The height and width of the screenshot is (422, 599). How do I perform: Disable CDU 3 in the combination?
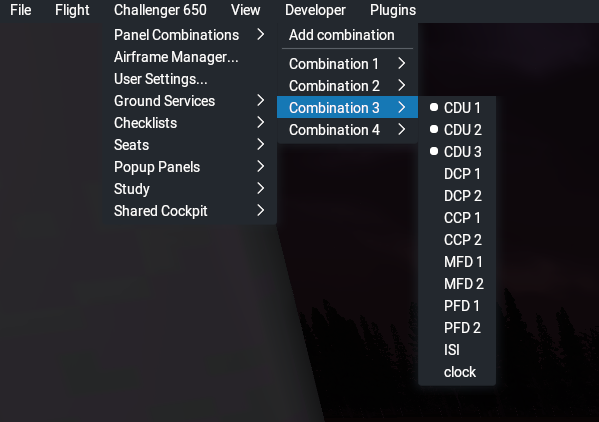[457, 152]
